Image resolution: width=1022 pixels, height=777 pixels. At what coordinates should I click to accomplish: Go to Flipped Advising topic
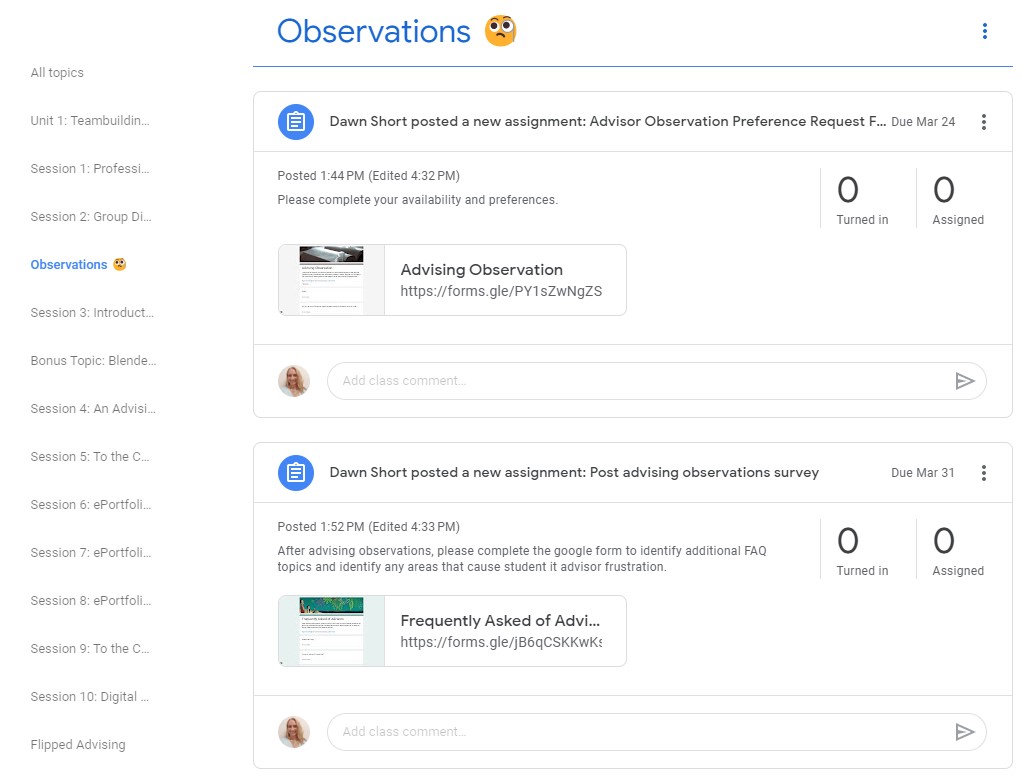pyautogui.click(x=78, y=745)
